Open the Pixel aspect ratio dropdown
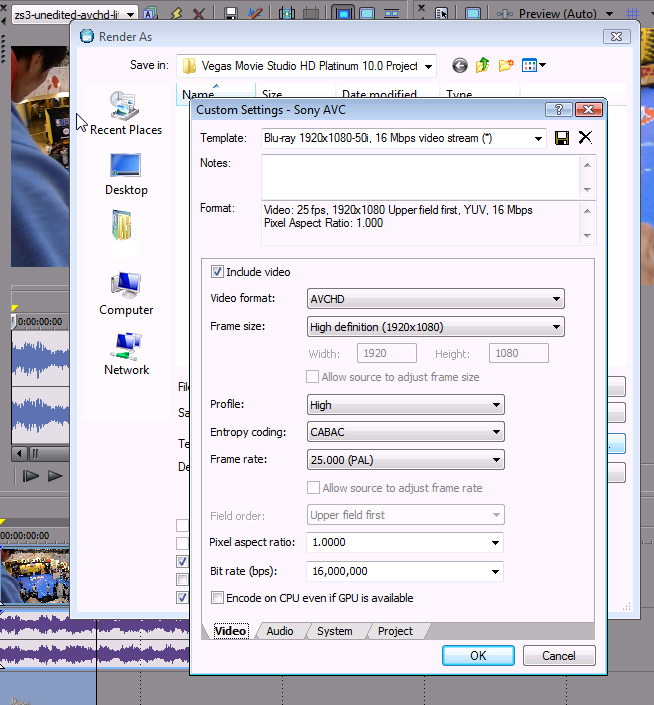This screenshot has height=705, width=654. (x=495, y=543)
